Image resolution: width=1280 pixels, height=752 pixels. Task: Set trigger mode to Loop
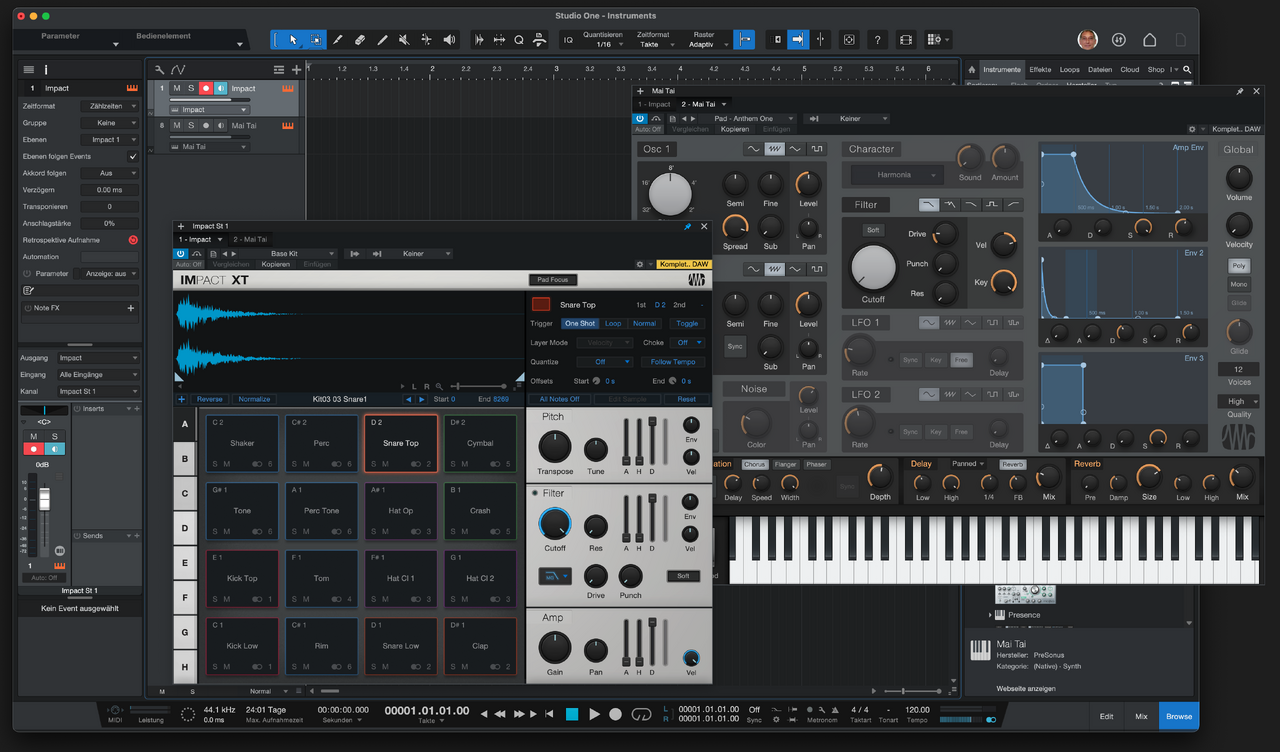(613, 324)
